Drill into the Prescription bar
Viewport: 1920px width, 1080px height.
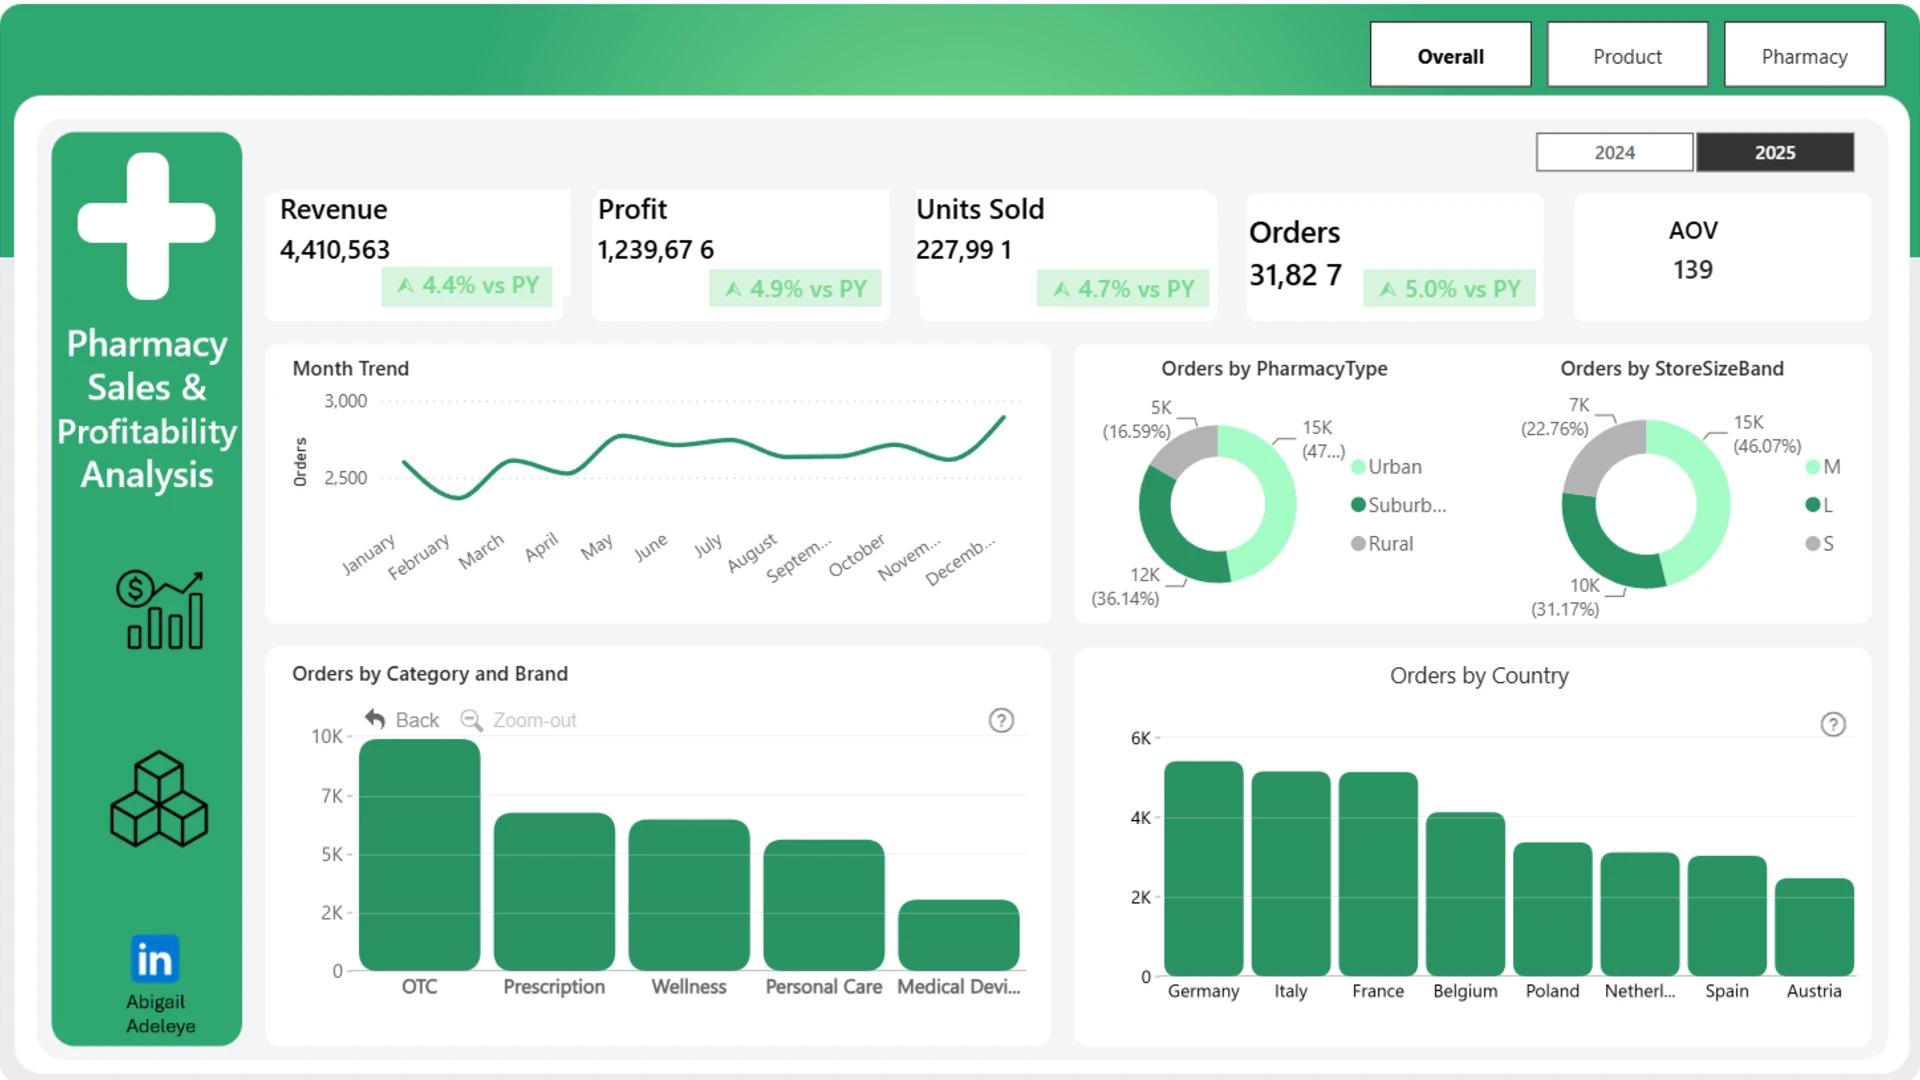coord(554,892)
